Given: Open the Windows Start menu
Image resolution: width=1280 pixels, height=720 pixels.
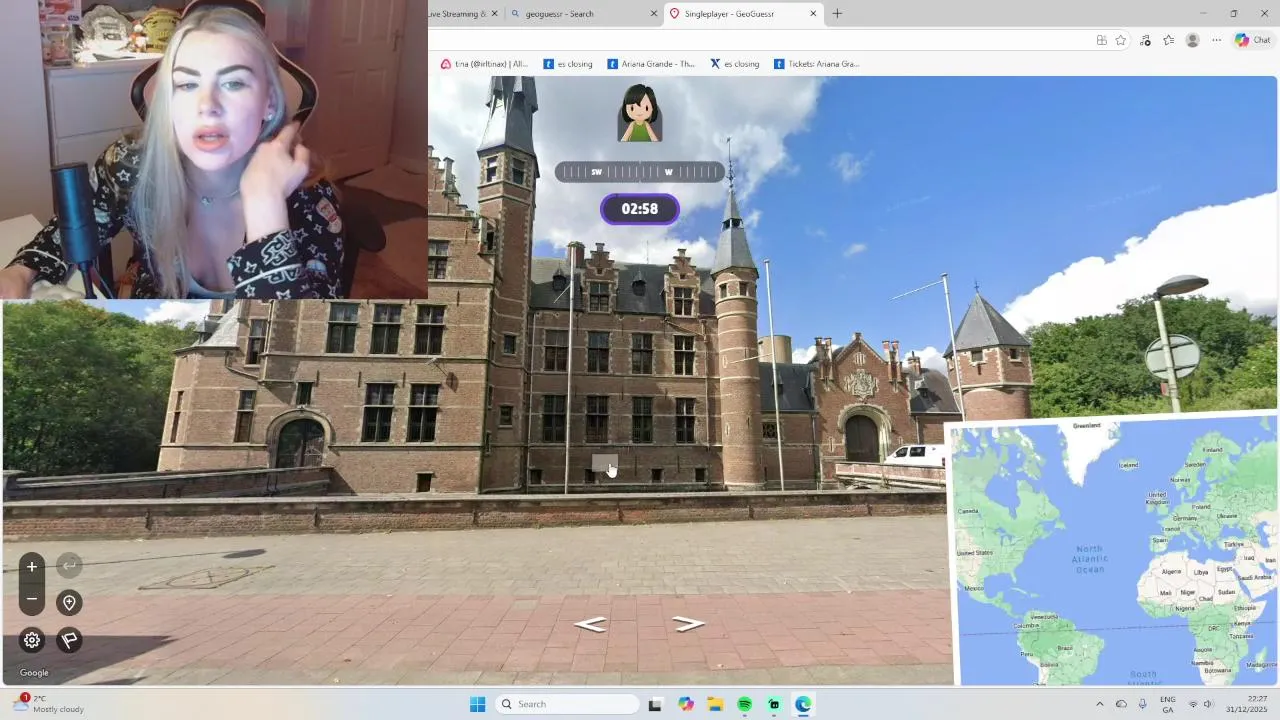Looking at the screenshot, I should [477, 704].
